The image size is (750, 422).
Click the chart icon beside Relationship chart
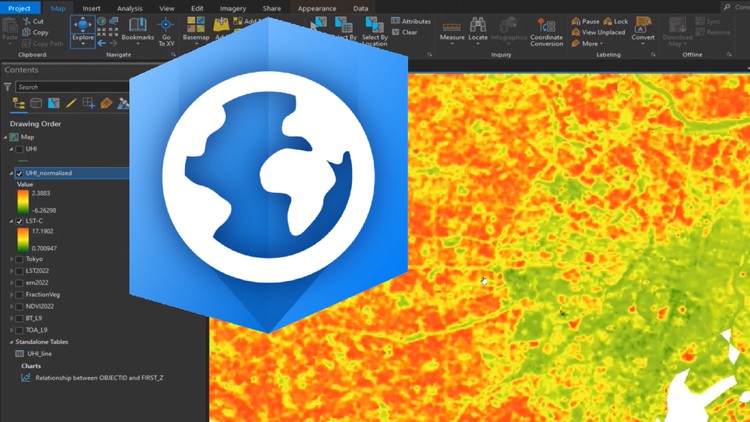tap(25, 378)
